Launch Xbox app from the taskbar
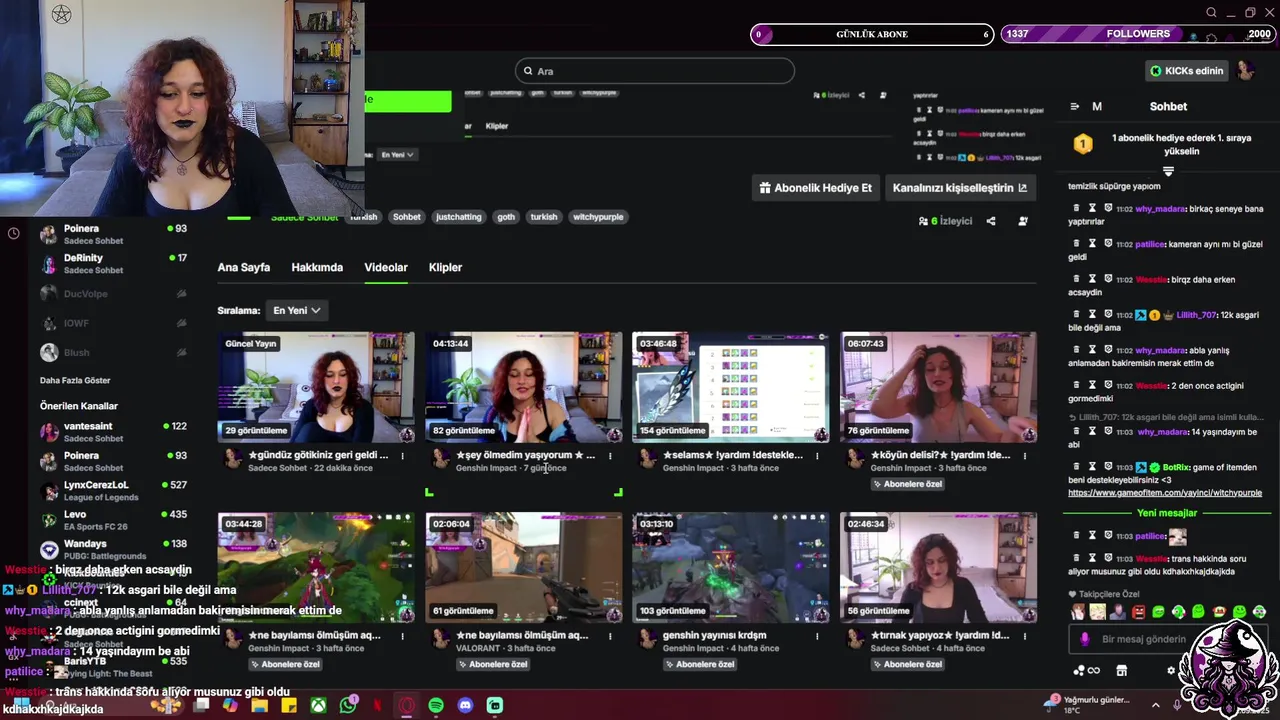 tap(318, 705)
